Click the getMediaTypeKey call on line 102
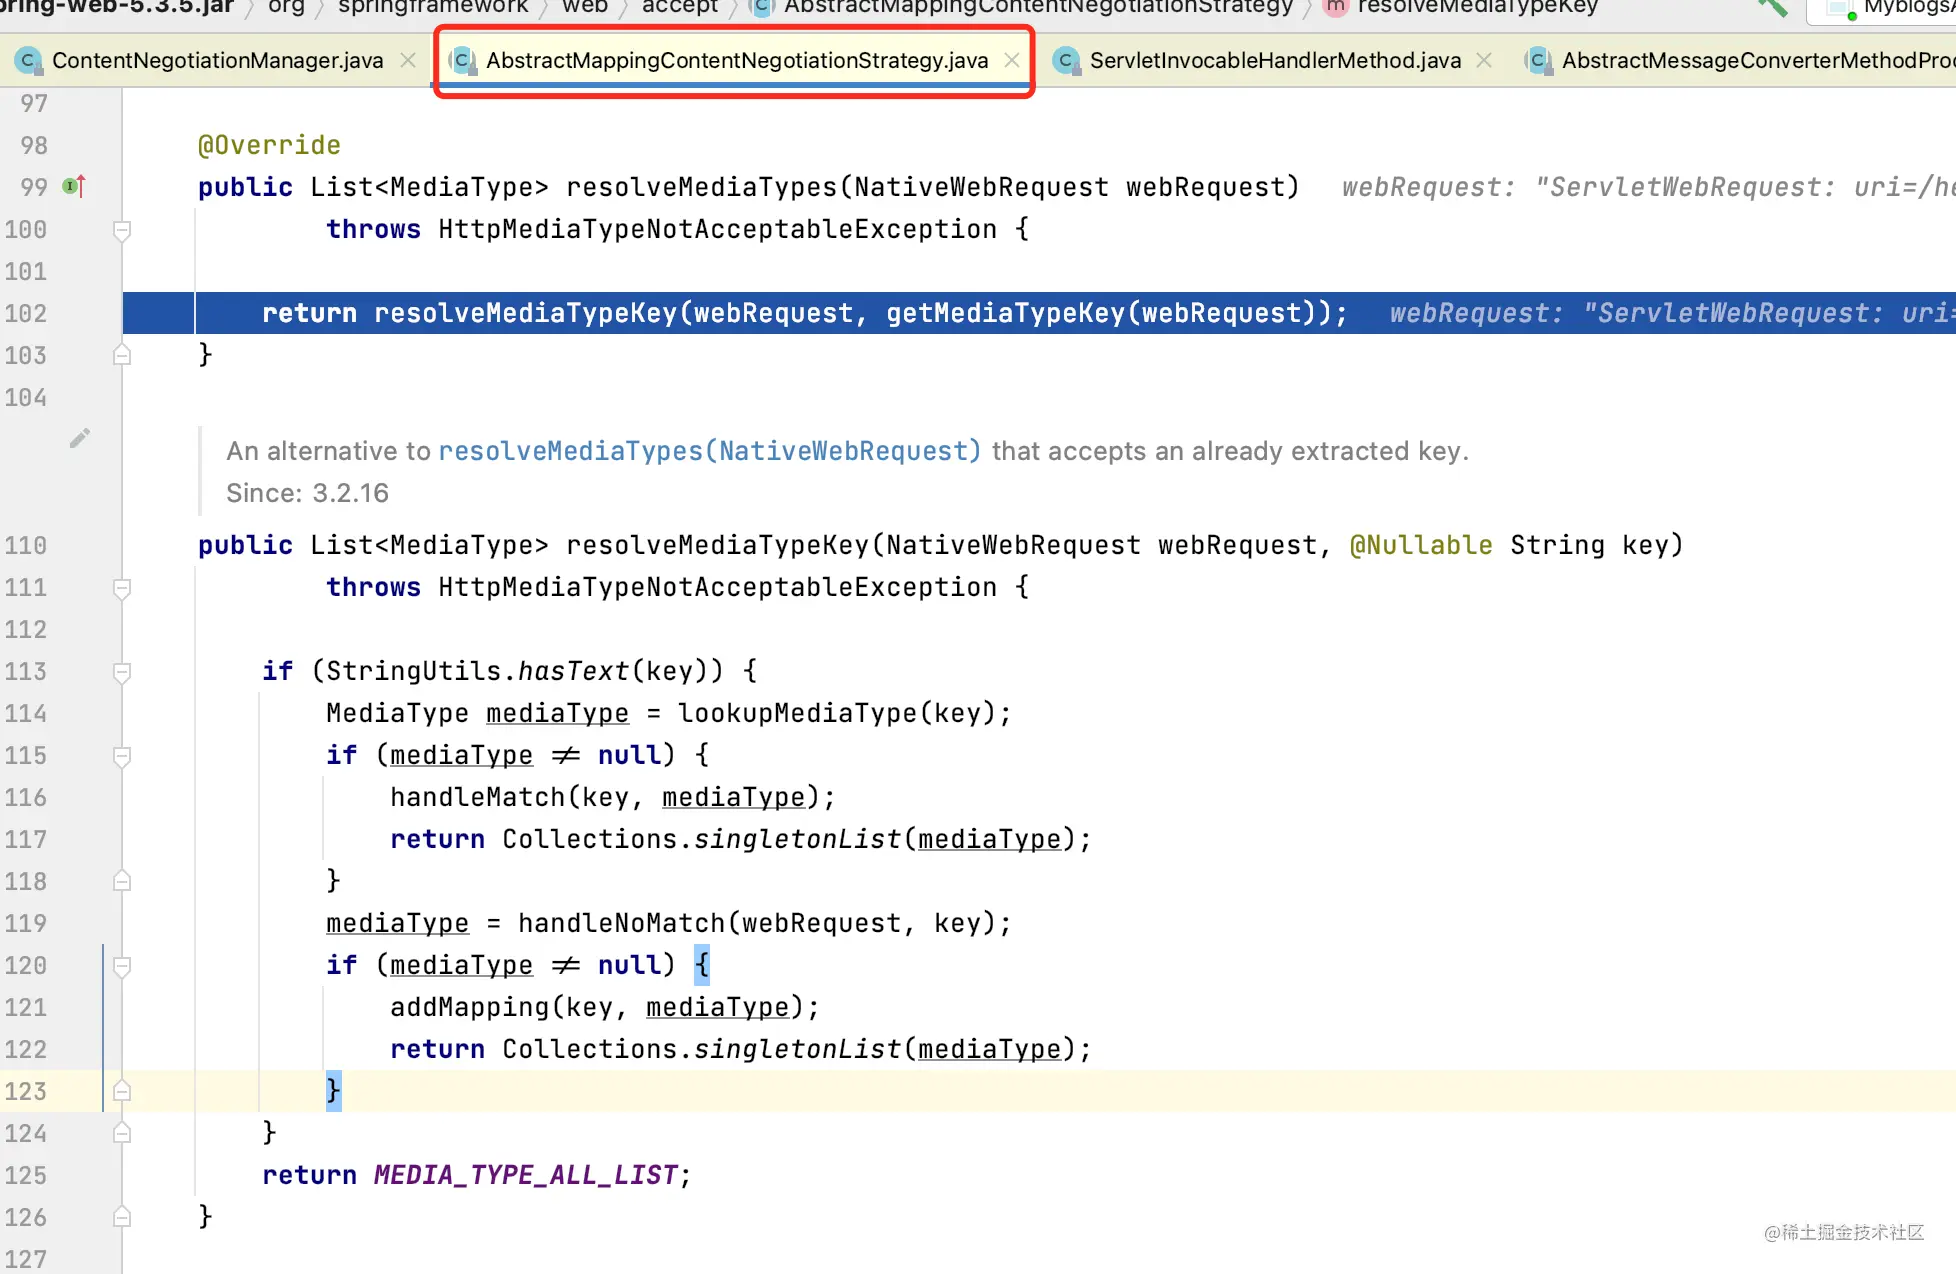1956x1274 pixels. click(x=1005, y=313)
